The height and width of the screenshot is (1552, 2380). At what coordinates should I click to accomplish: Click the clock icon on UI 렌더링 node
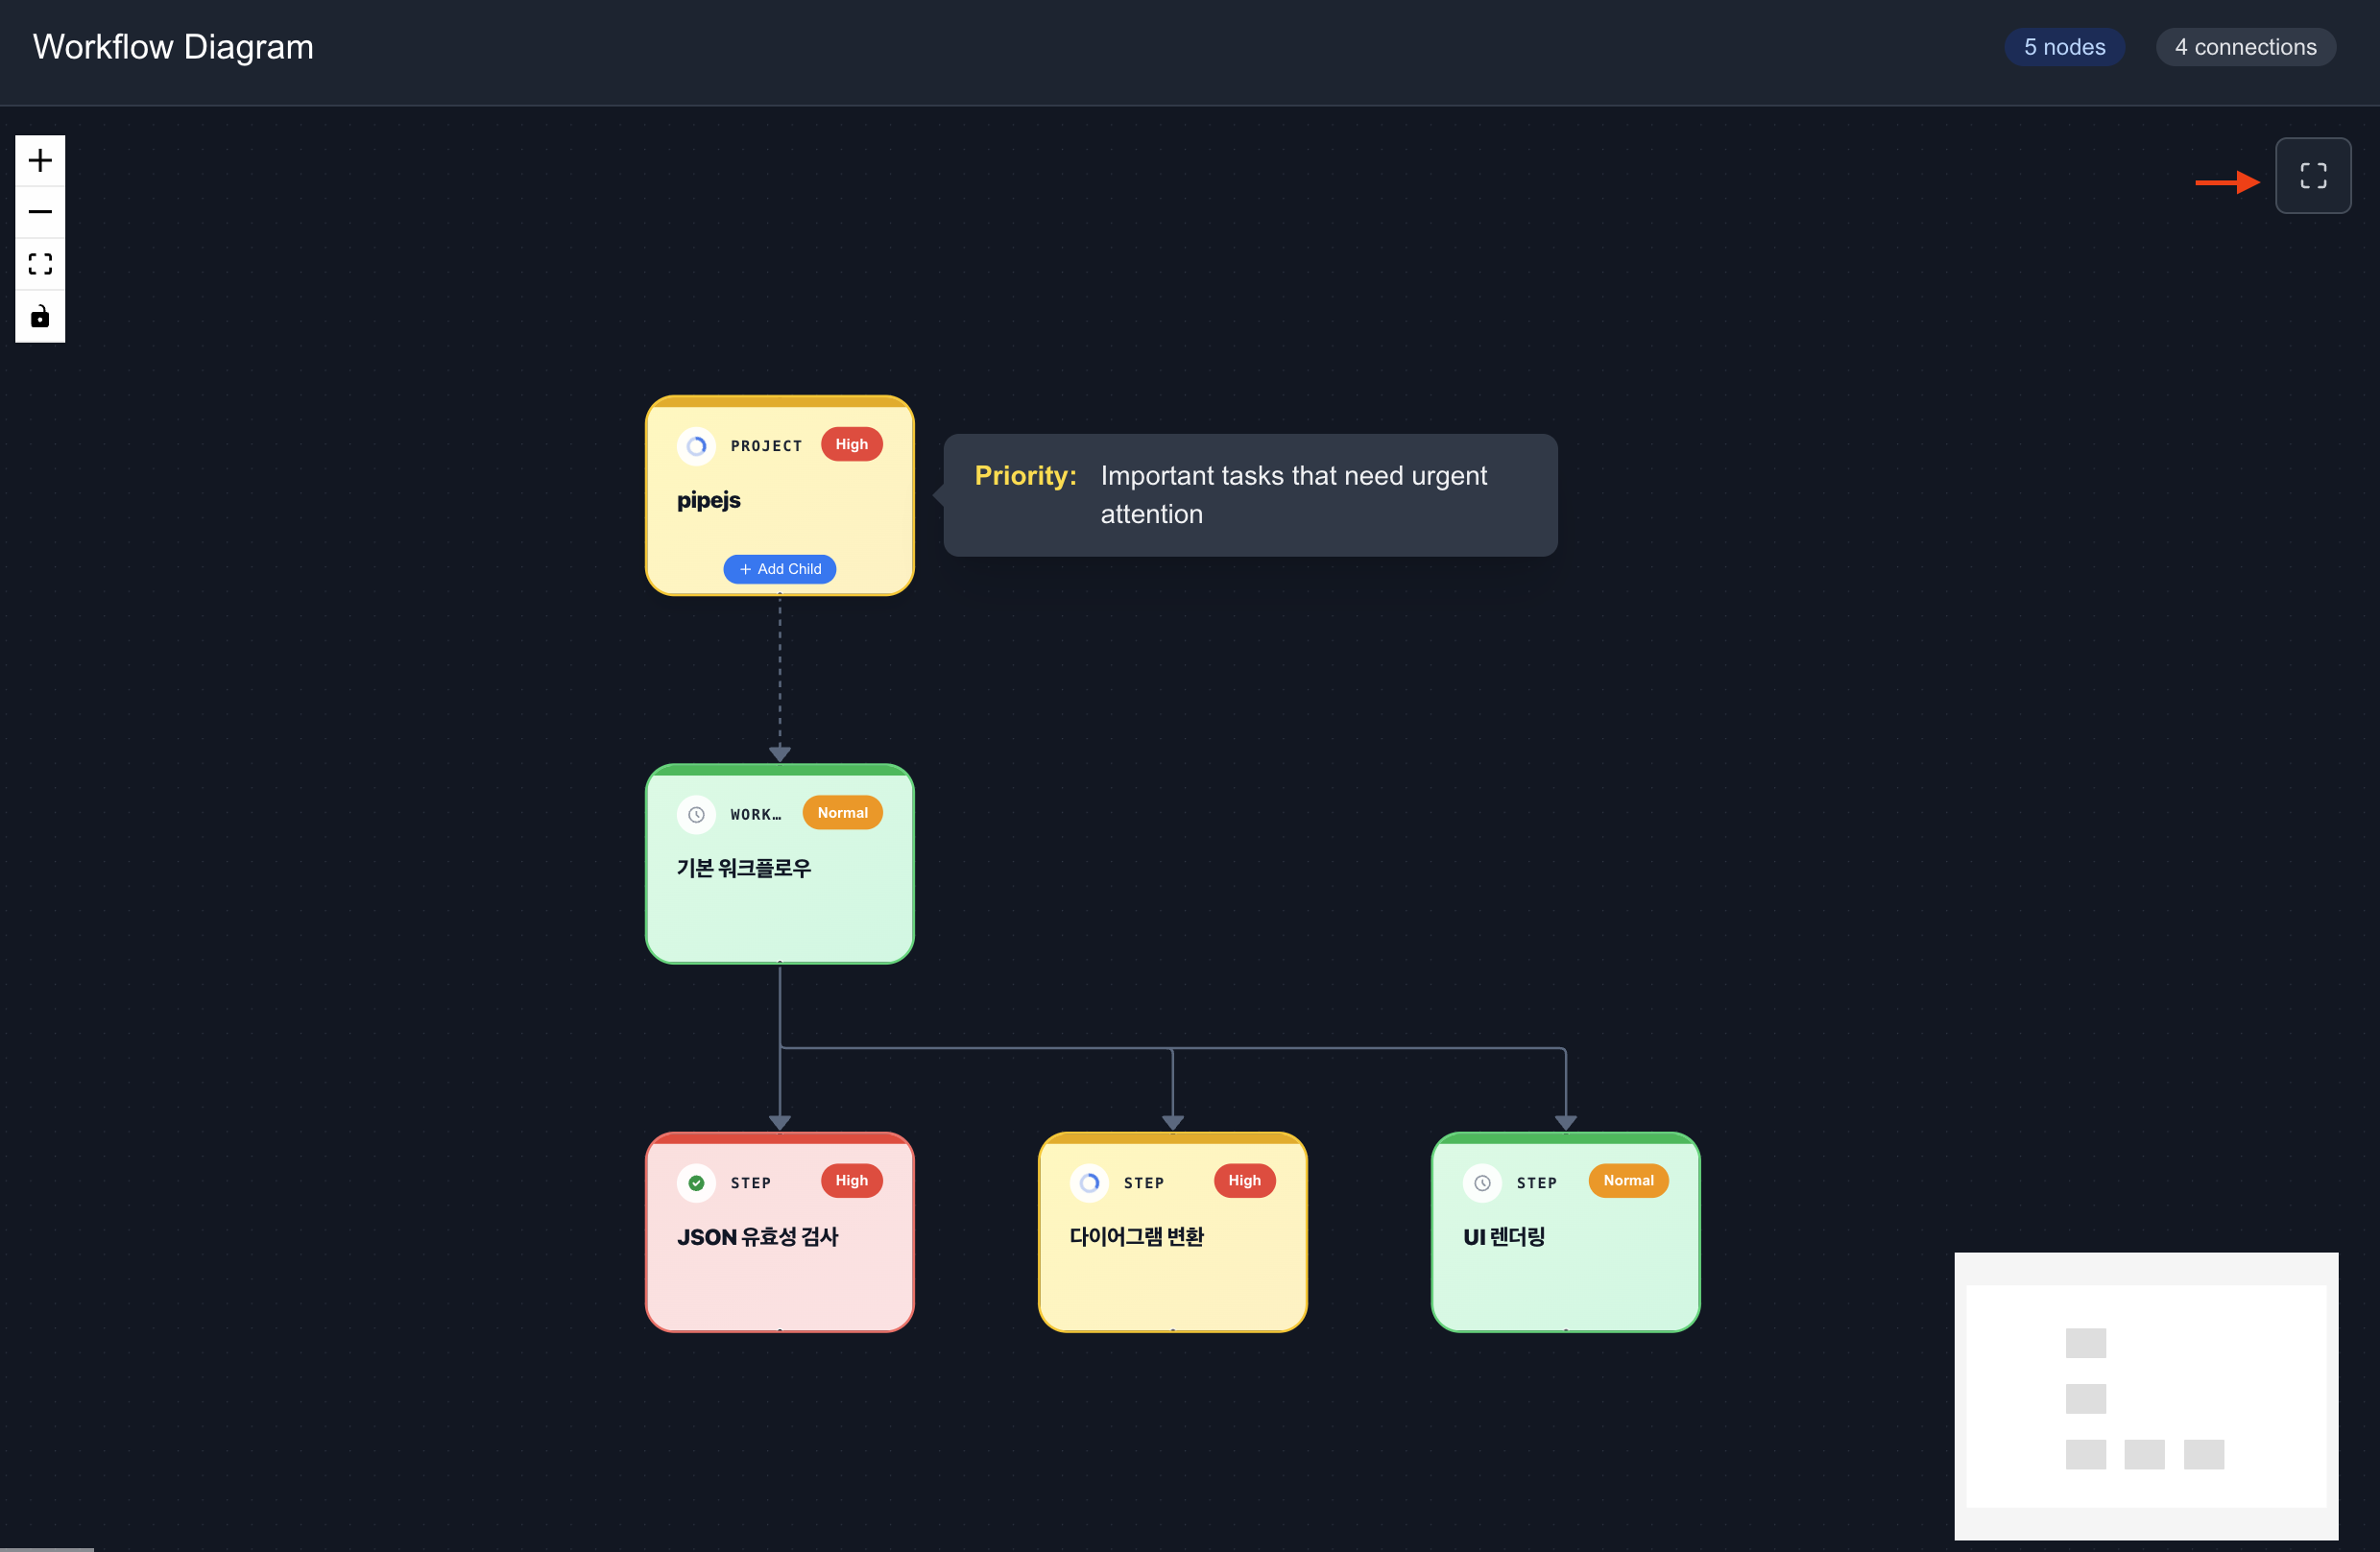[1482, 1183]
